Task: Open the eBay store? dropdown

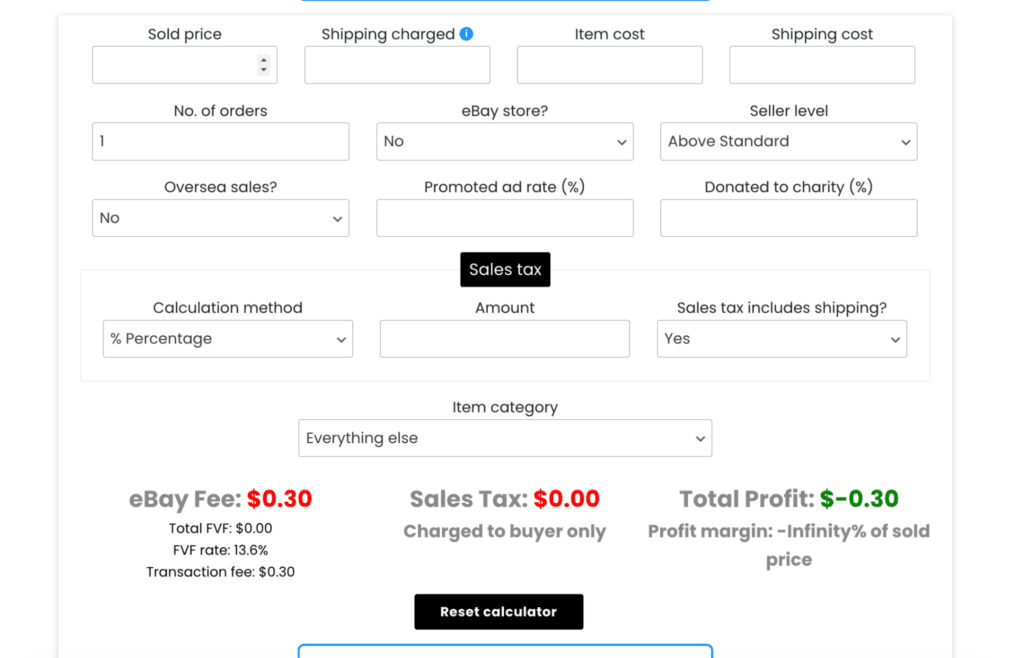Action: pyautogui.click(x=504, y=141)
